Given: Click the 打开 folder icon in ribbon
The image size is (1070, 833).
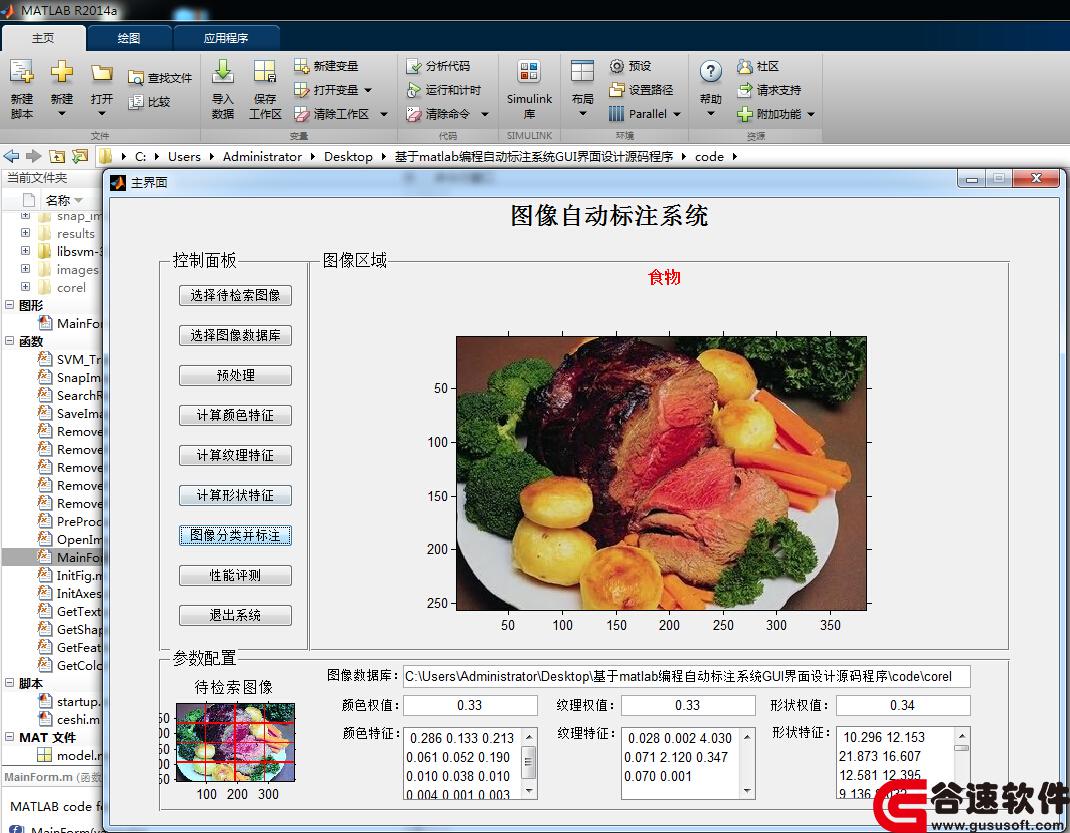Looking at the screenshot, I should (102, 72).
